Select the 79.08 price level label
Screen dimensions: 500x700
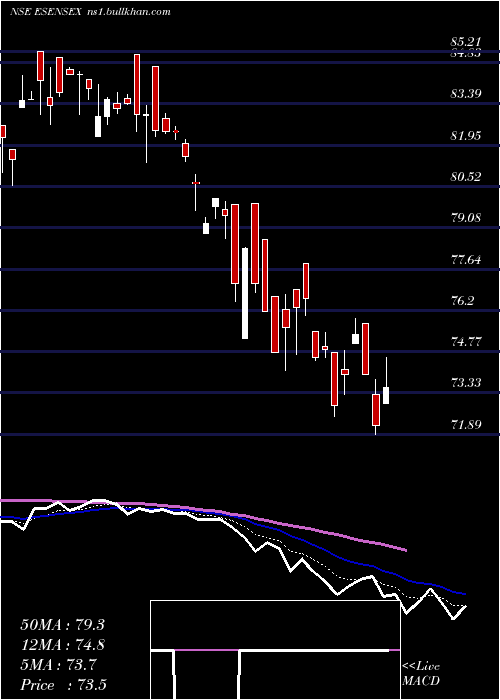tap(466, 218)
